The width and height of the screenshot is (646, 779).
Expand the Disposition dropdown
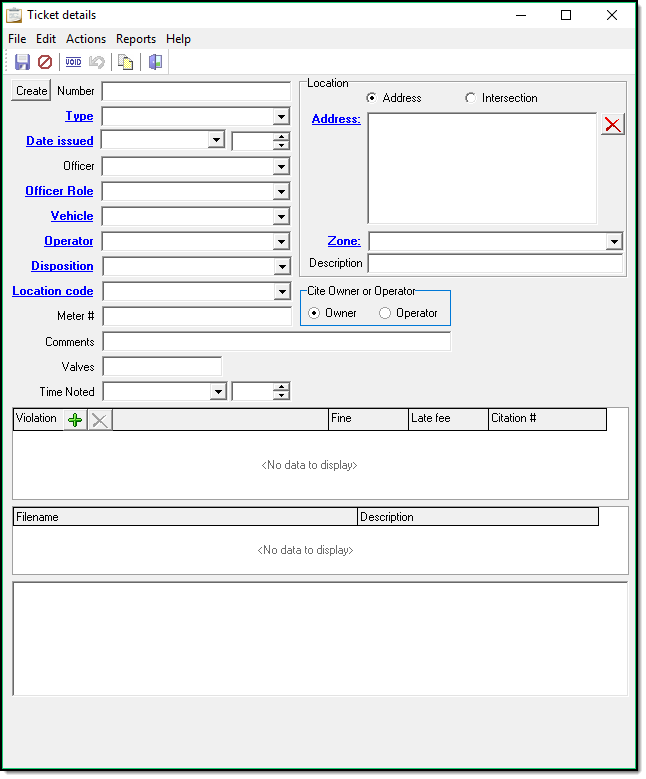coord(281,267)
